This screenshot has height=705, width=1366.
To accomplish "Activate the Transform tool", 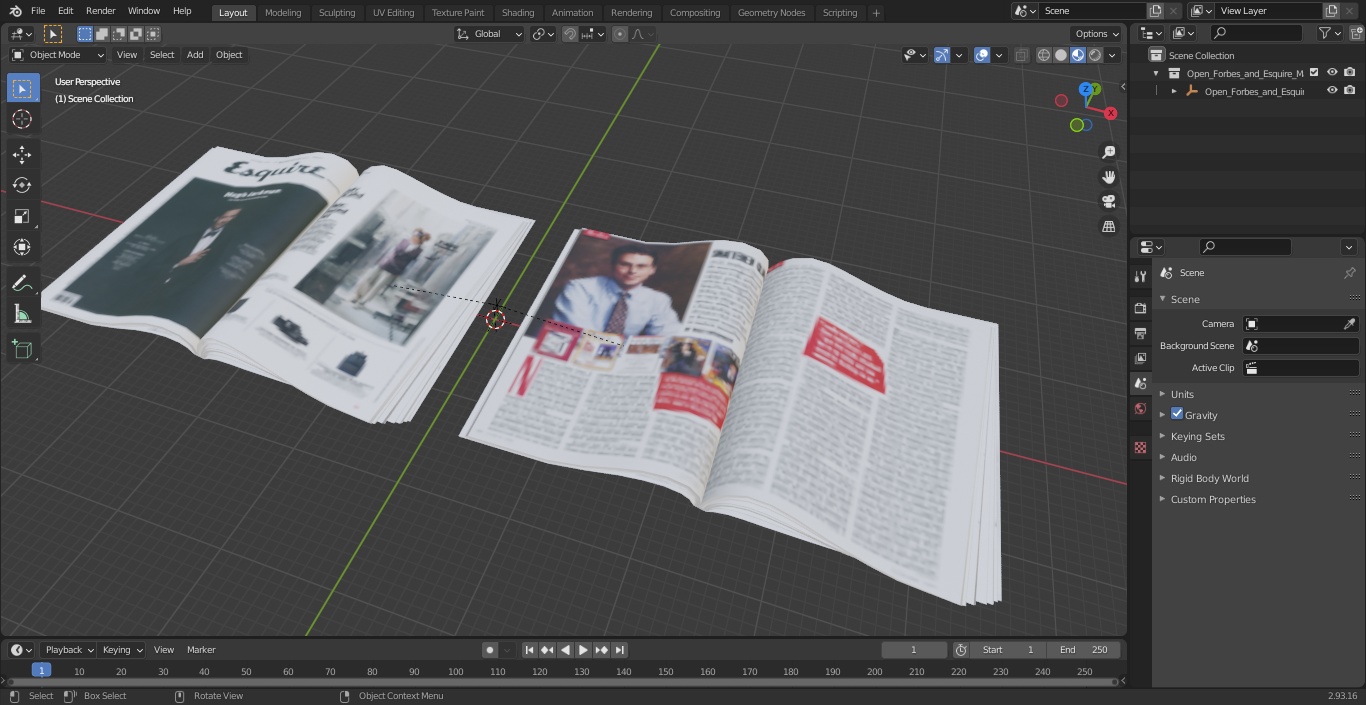I will point(22,247).
